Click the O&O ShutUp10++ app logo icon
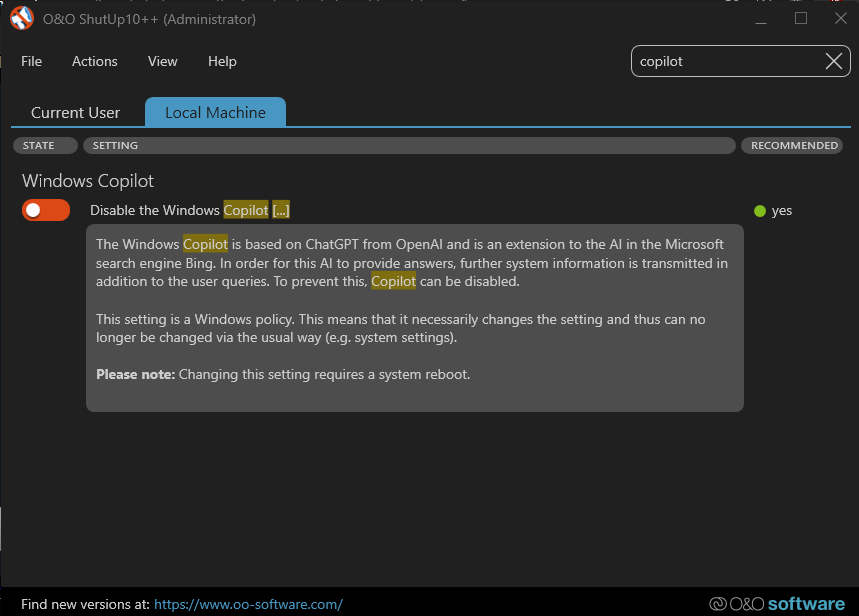 22,19
